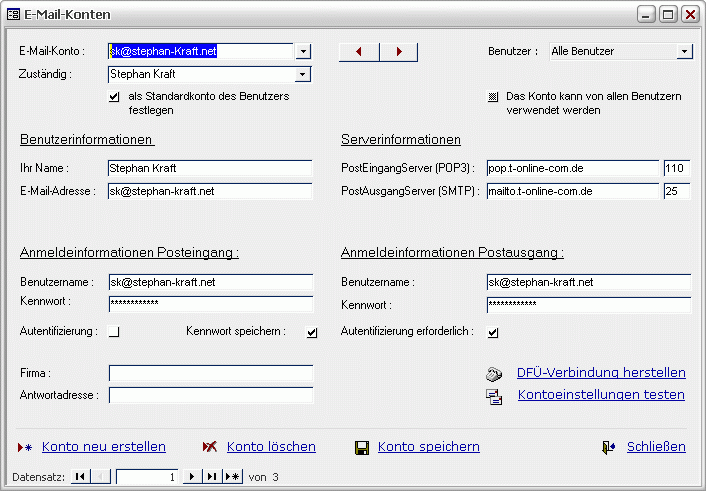Click the floppy disk save icon
Image resolution: width=706 pixels, height=491 pixels.
(361, 447)
